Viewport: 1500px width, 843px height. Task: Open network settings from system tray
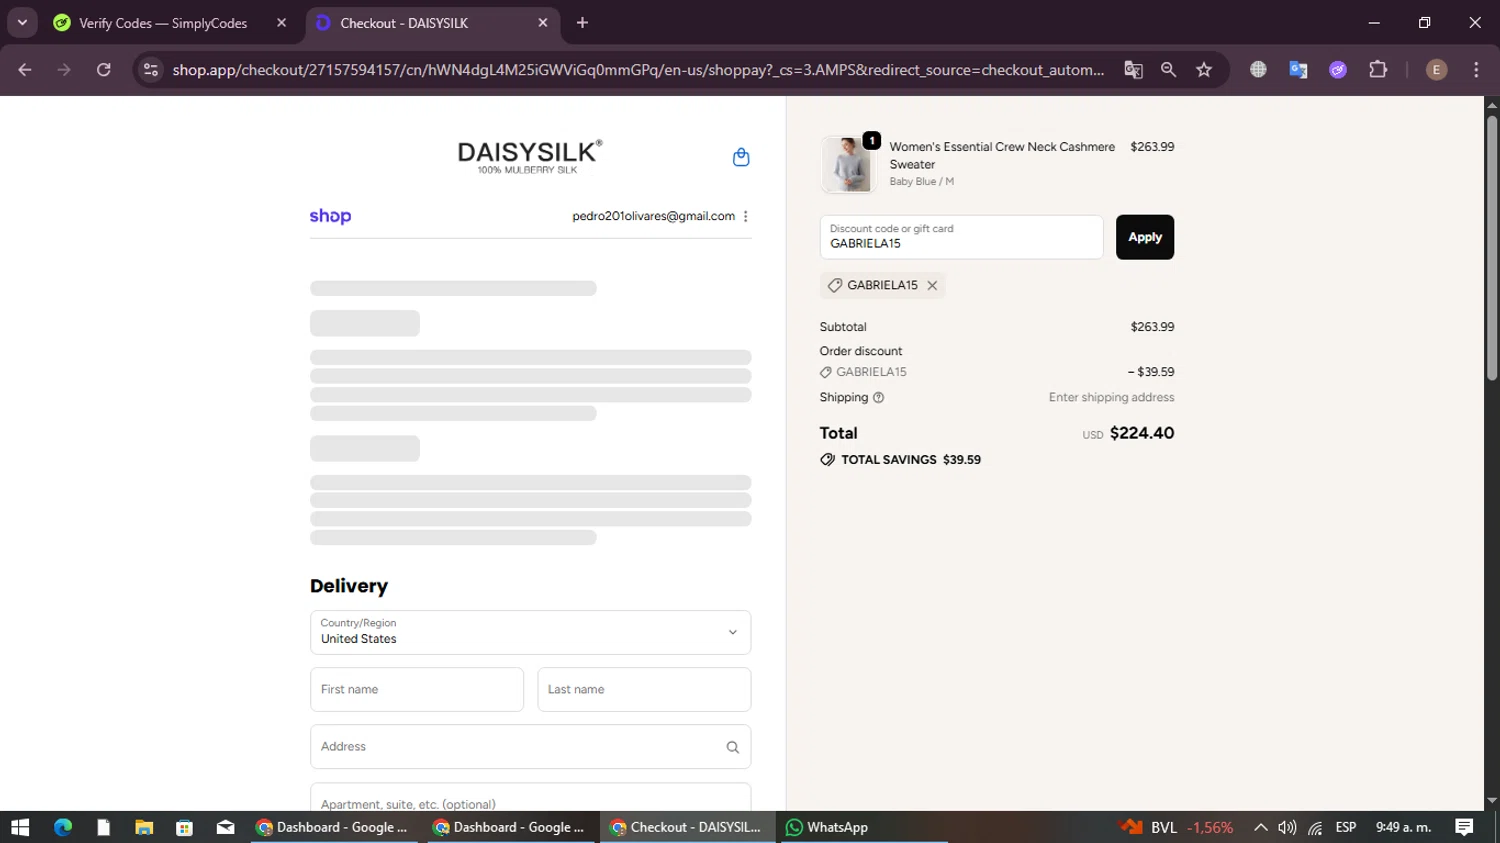click(x=1315, y=827)
